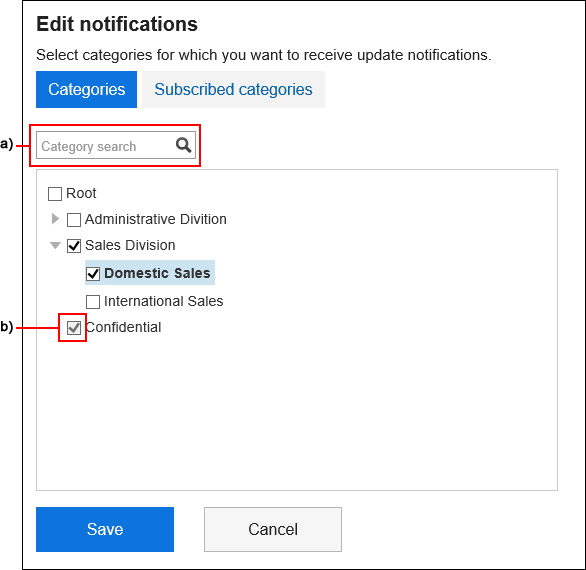Switch to the Categories tab
The height and width of the screenshot is (570, 586).
click(x=86, y=89)
